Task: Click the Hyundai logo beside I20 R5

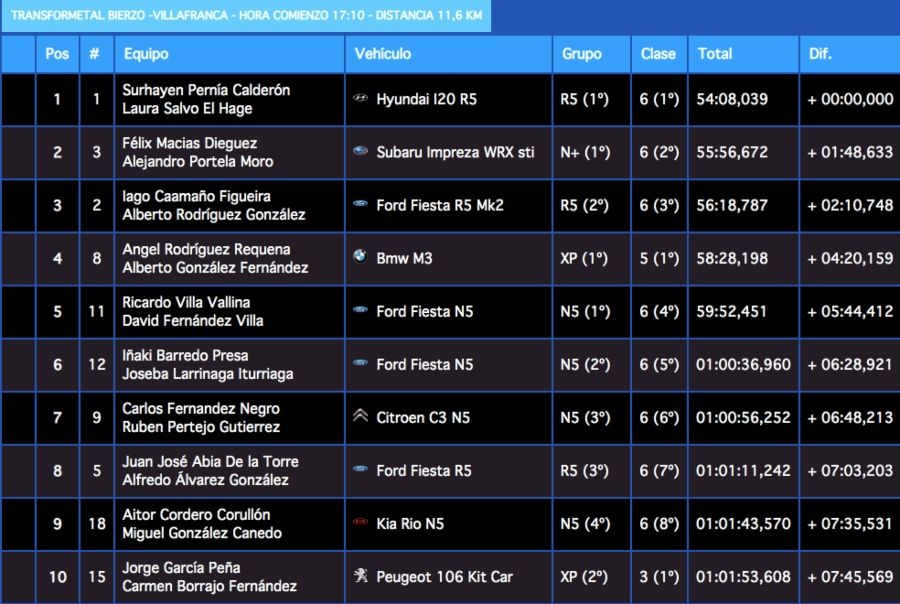Action: tap(361, 99)
